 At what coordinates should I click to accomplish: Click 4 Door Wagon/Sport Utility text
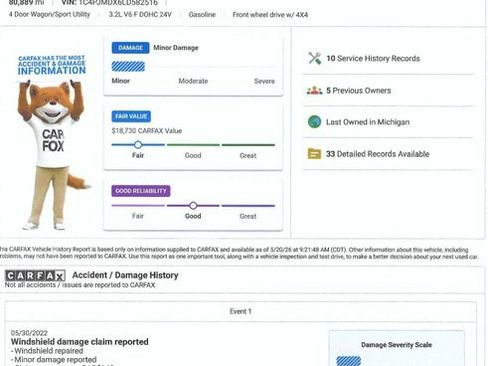click(x=49, y=15)
